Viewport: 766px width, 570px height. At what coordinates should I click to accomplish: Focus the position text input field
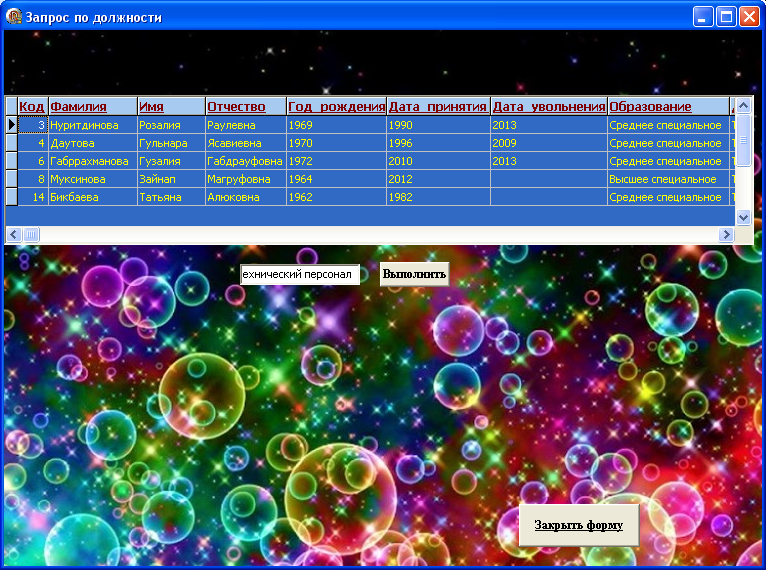coord(300,274)
